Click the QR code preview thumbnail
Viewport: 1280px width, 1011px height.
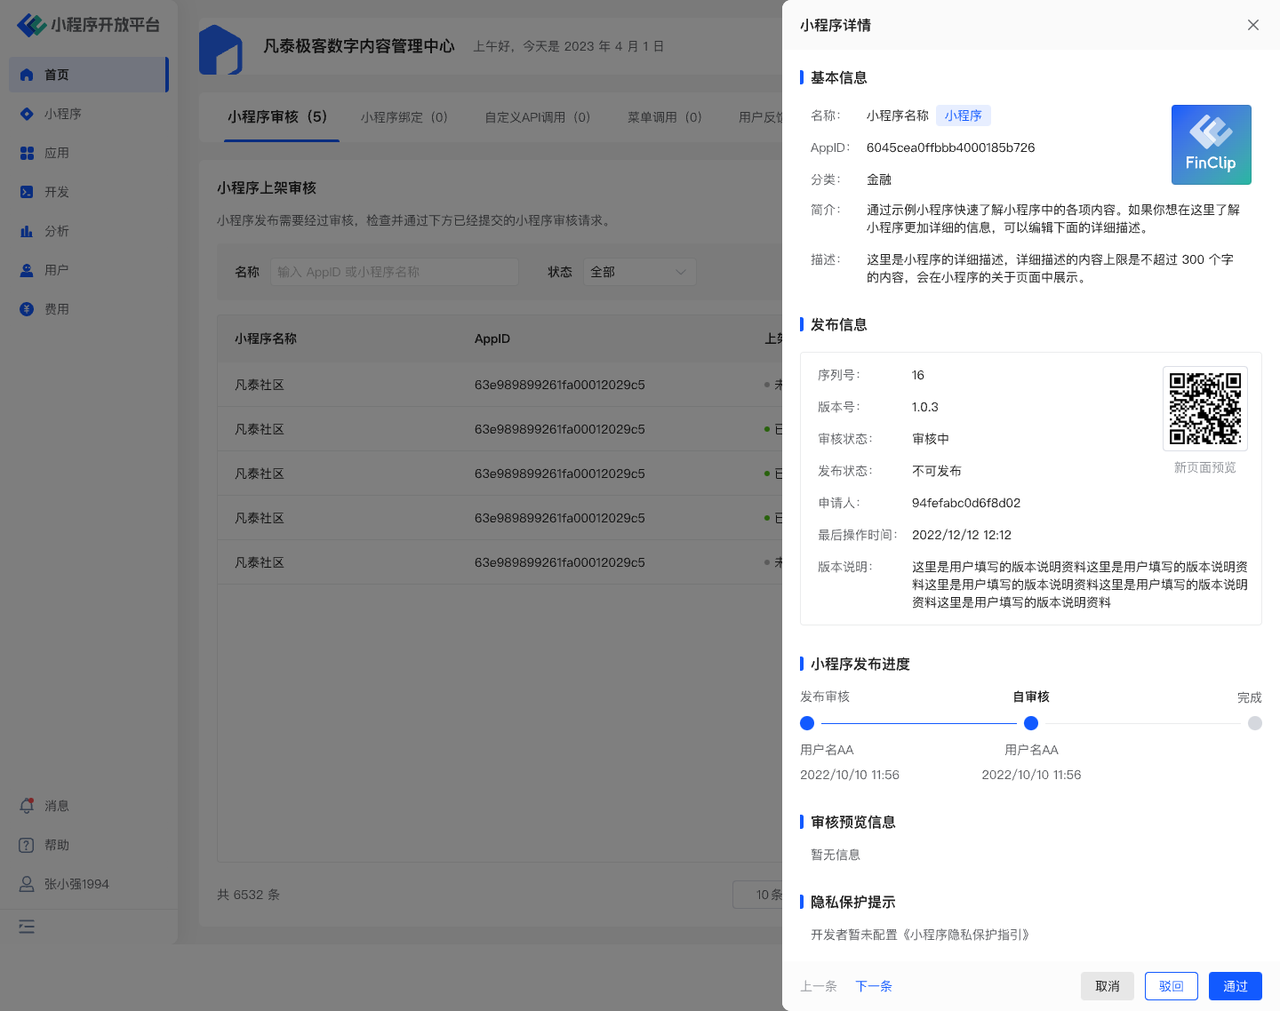pyautogui.click(x=1205, y=408)
